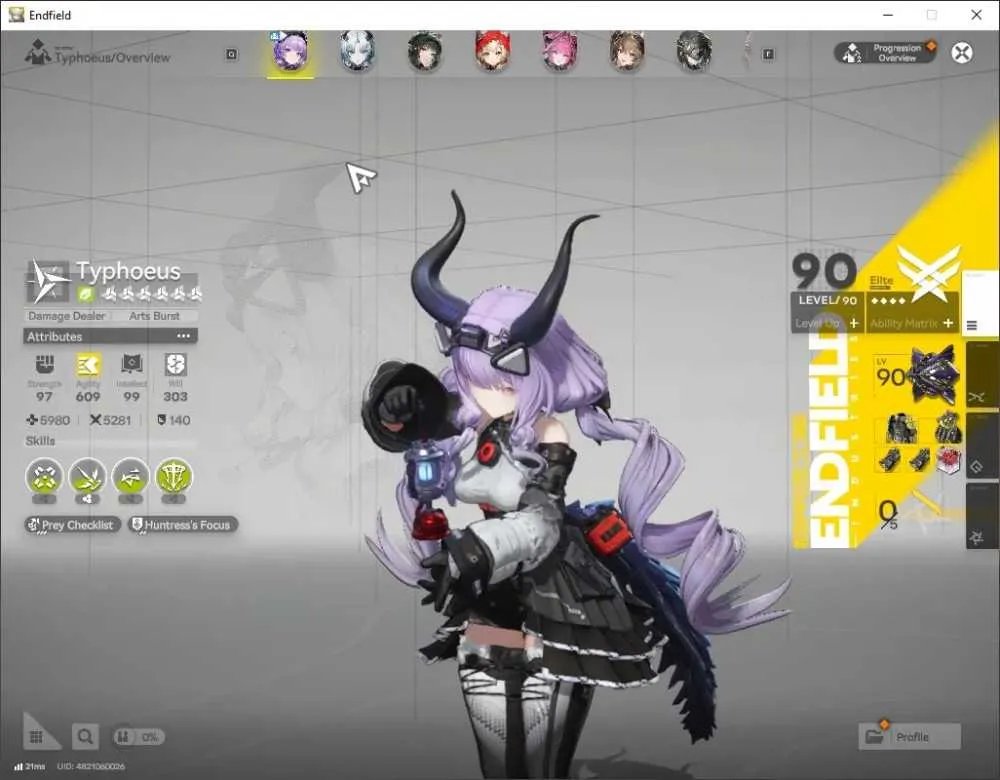Screen dimensions: 1000x780
Task: Close the operator overview with X icon
Action: 962,53
